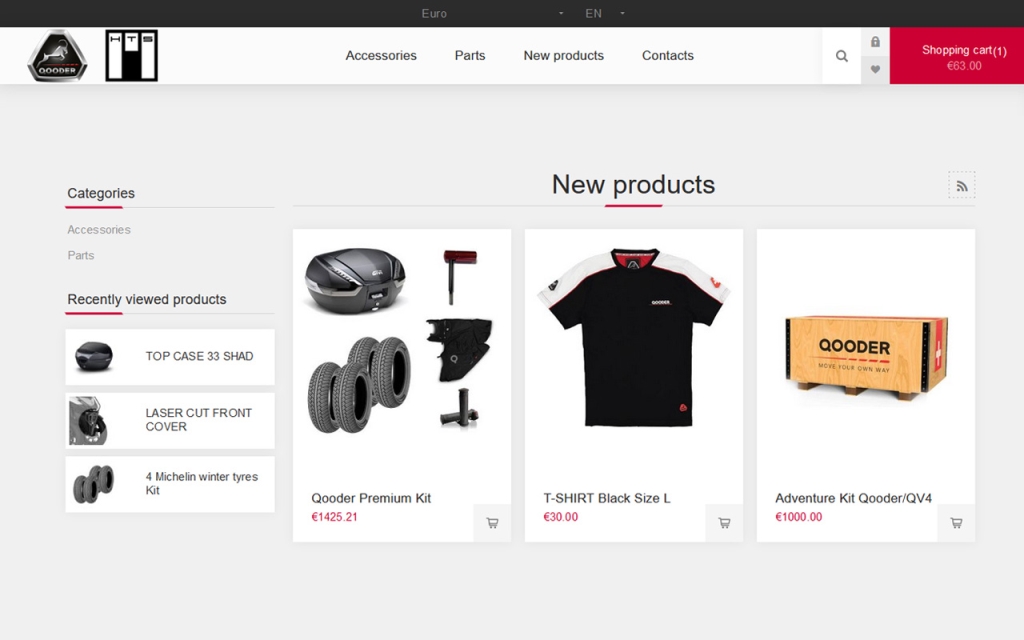Click LASER CUT FRONT COVER thumbnail
Image resolution: width=1024 pixels, height=640 pixels.
click(x=88, y=421)
